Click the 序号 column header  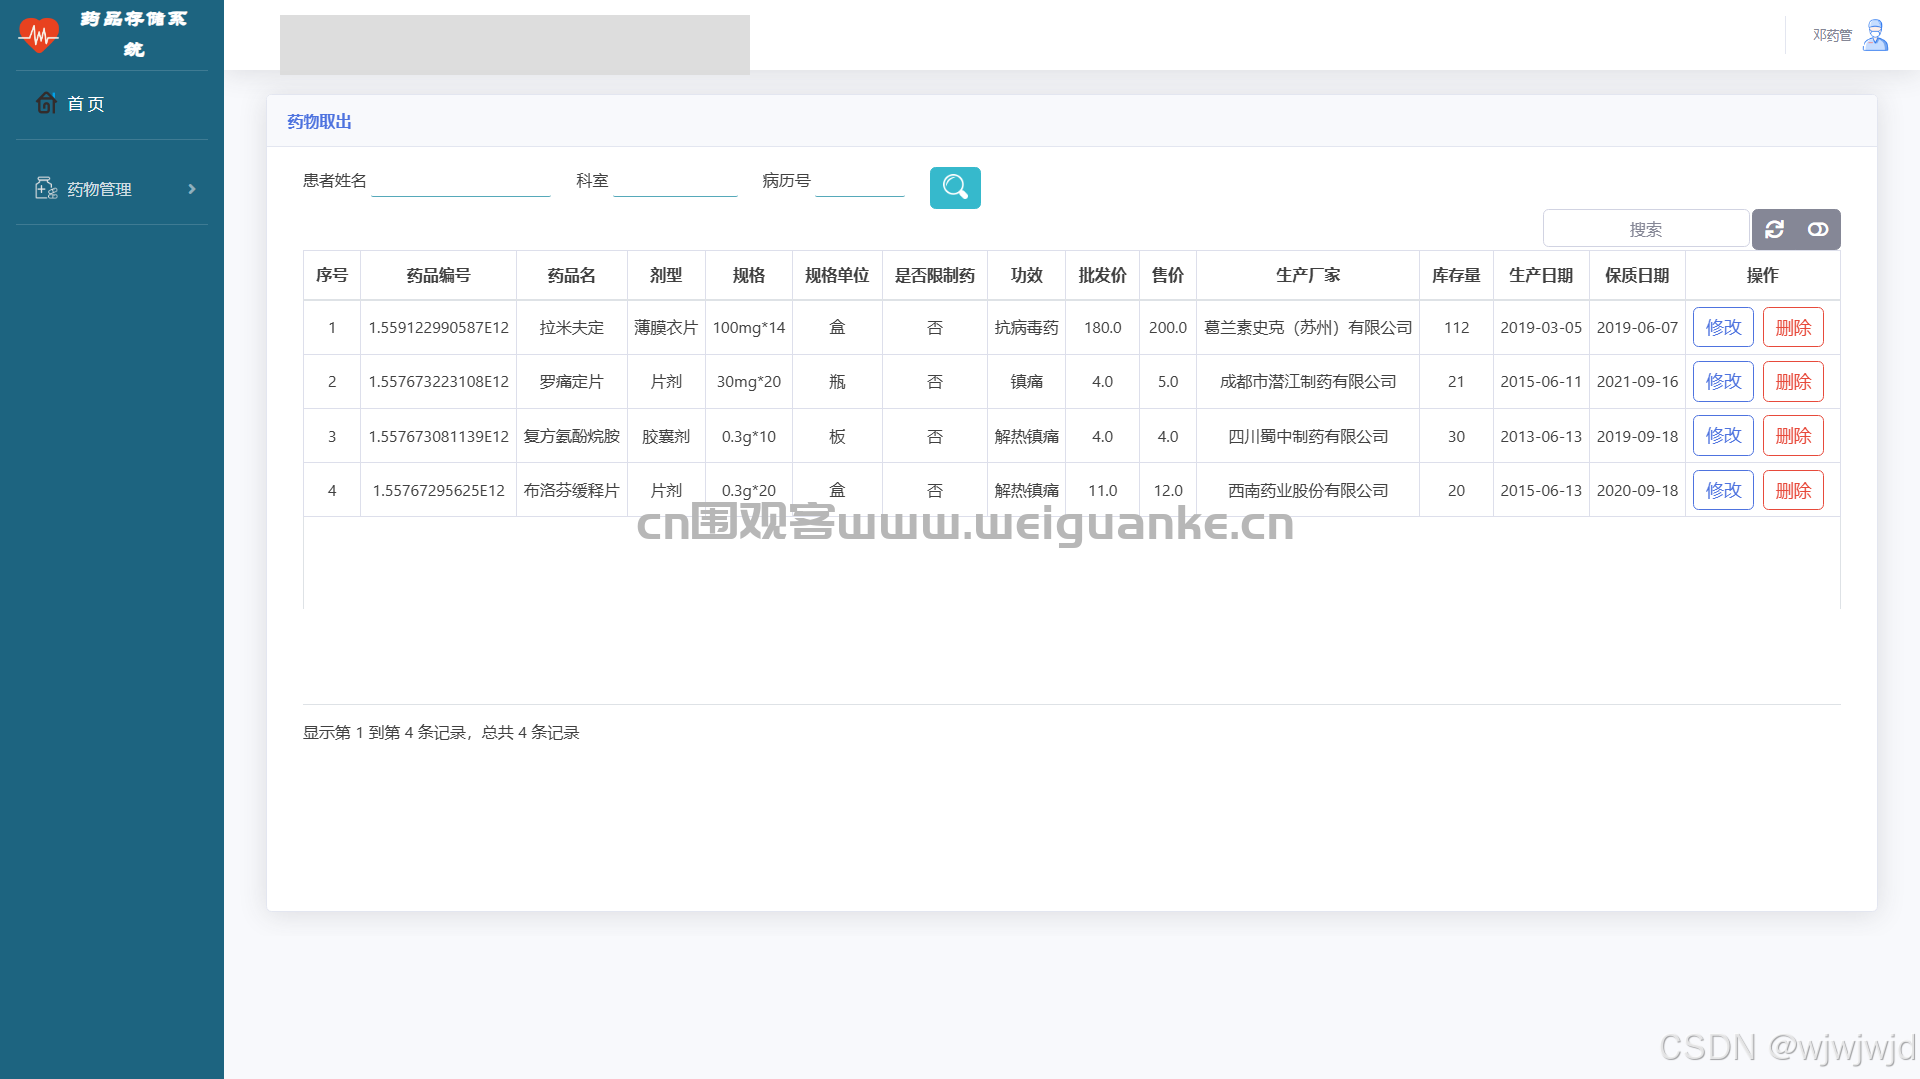[x=332, y=275]
